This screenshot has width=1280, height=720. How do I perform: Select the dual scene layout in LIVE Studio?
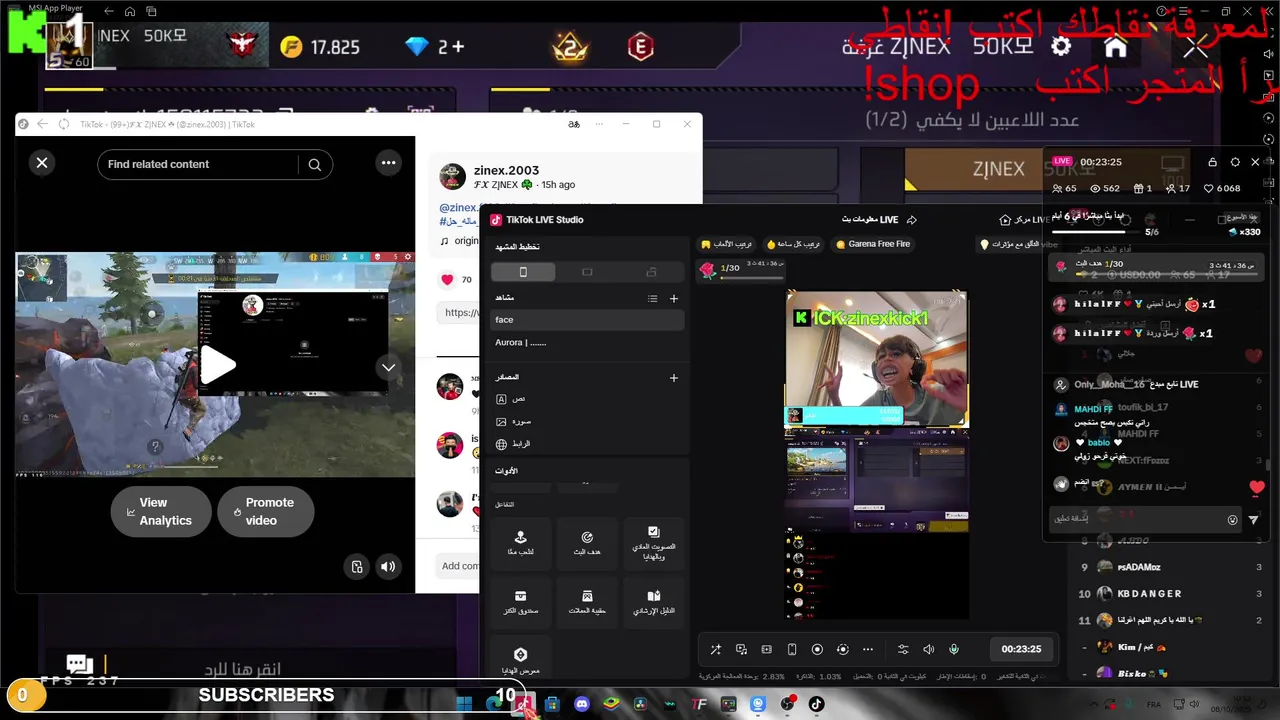(x=651, y=272)
